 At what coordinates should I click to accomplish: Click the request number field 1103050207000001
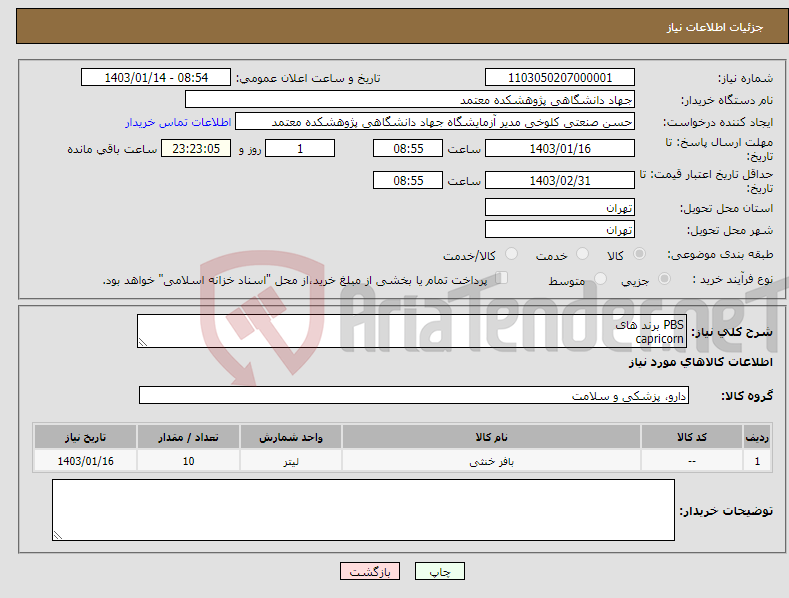pyautogui.click(x=560, y=78)
